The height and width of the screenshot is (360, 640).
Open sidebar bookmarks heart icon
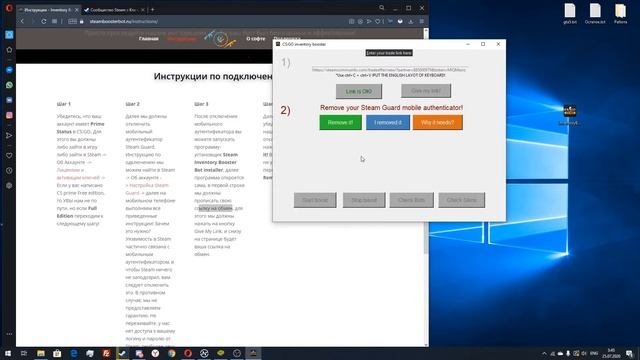[9, 156]
